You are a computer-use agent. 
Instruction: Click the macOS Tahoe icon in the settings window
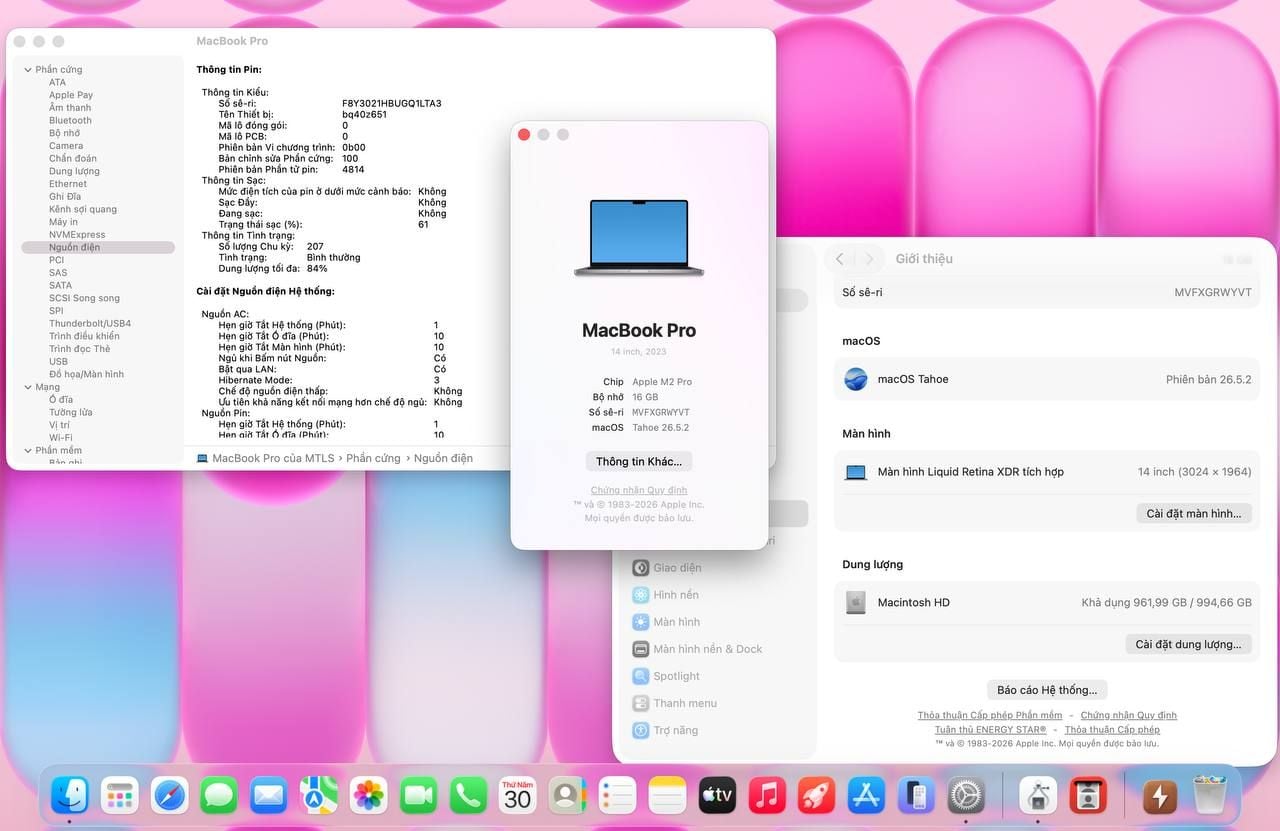click(856, 380)
